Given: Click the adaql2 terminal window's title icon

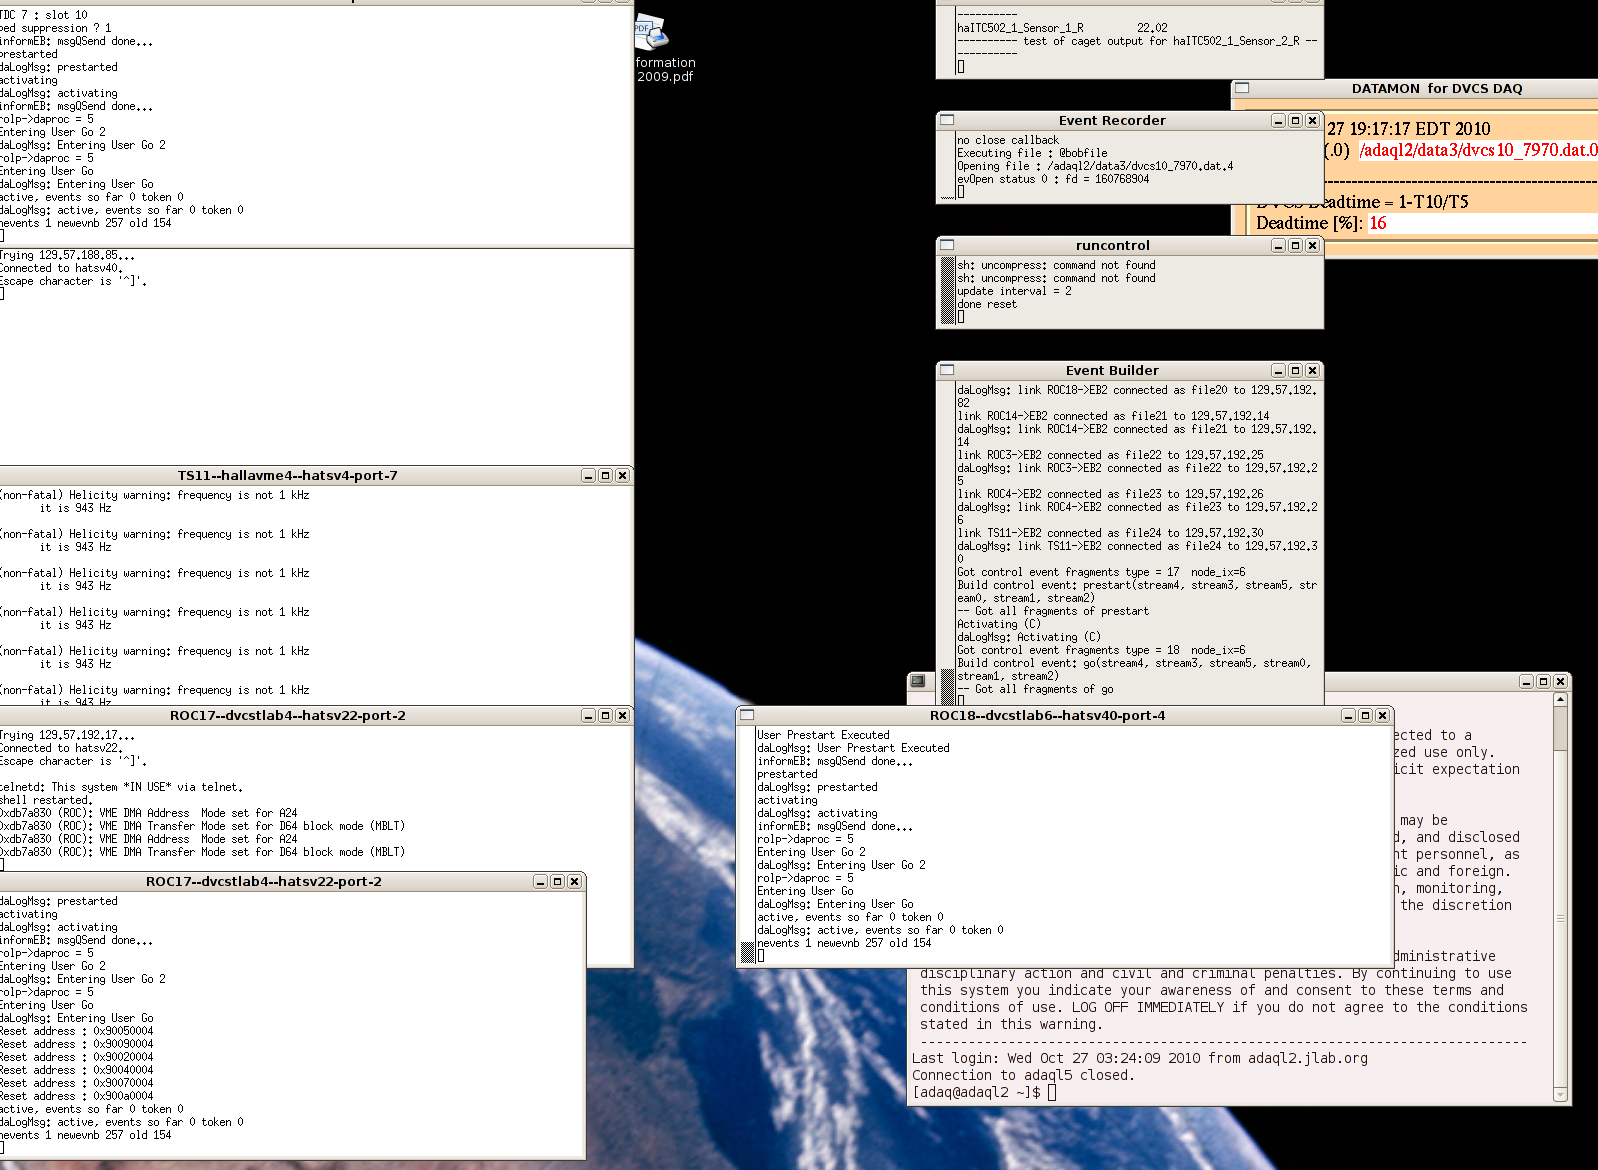Looking at the screenshot, I should point(918,681).
